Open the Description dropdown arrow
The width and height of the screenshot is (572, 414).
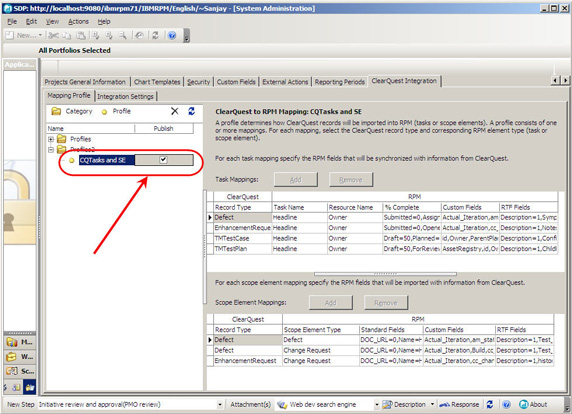coord(432,404)
